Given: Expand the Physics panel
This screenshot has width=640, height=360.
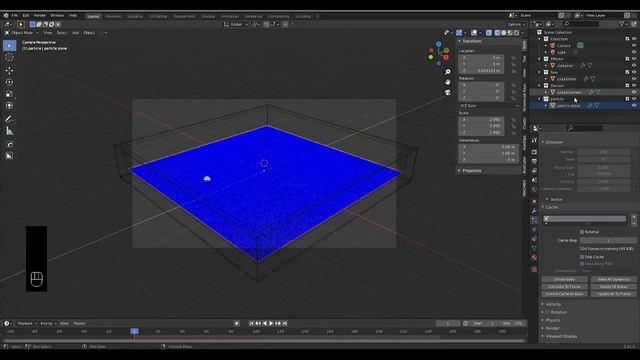Looking at the screenshot, I should 553,320.
